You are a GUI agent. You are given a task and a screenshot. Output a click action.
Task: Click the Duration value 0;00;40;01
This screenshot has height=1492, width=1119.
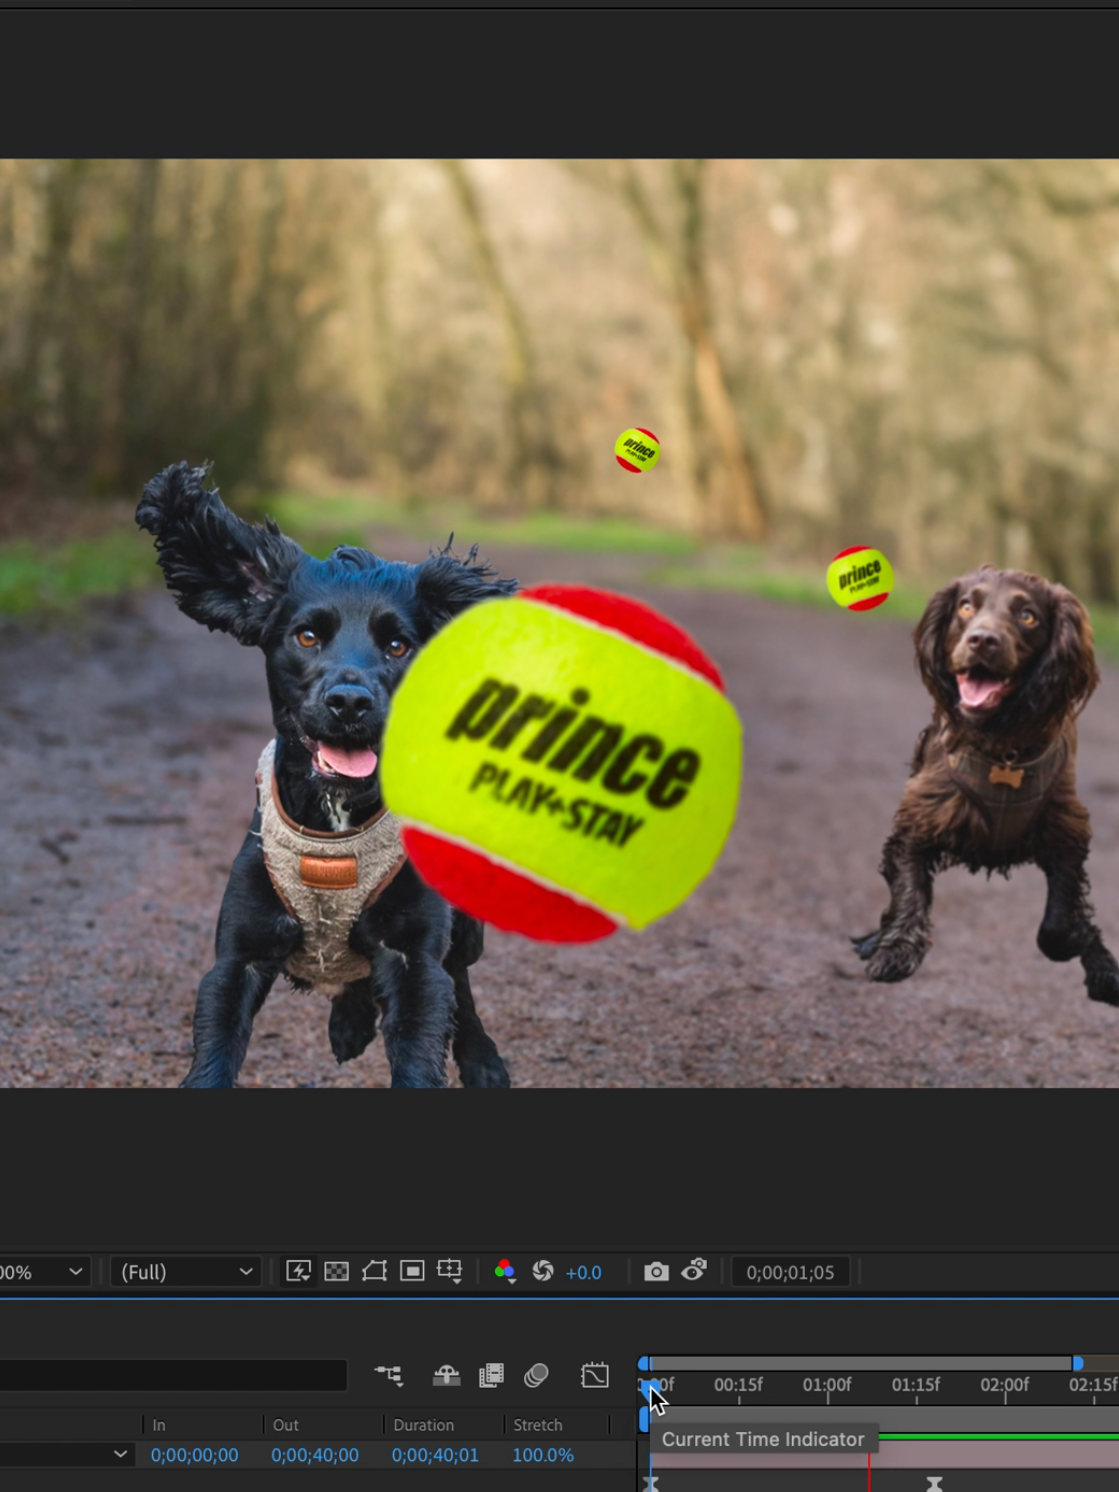[x=435, y=1455]
